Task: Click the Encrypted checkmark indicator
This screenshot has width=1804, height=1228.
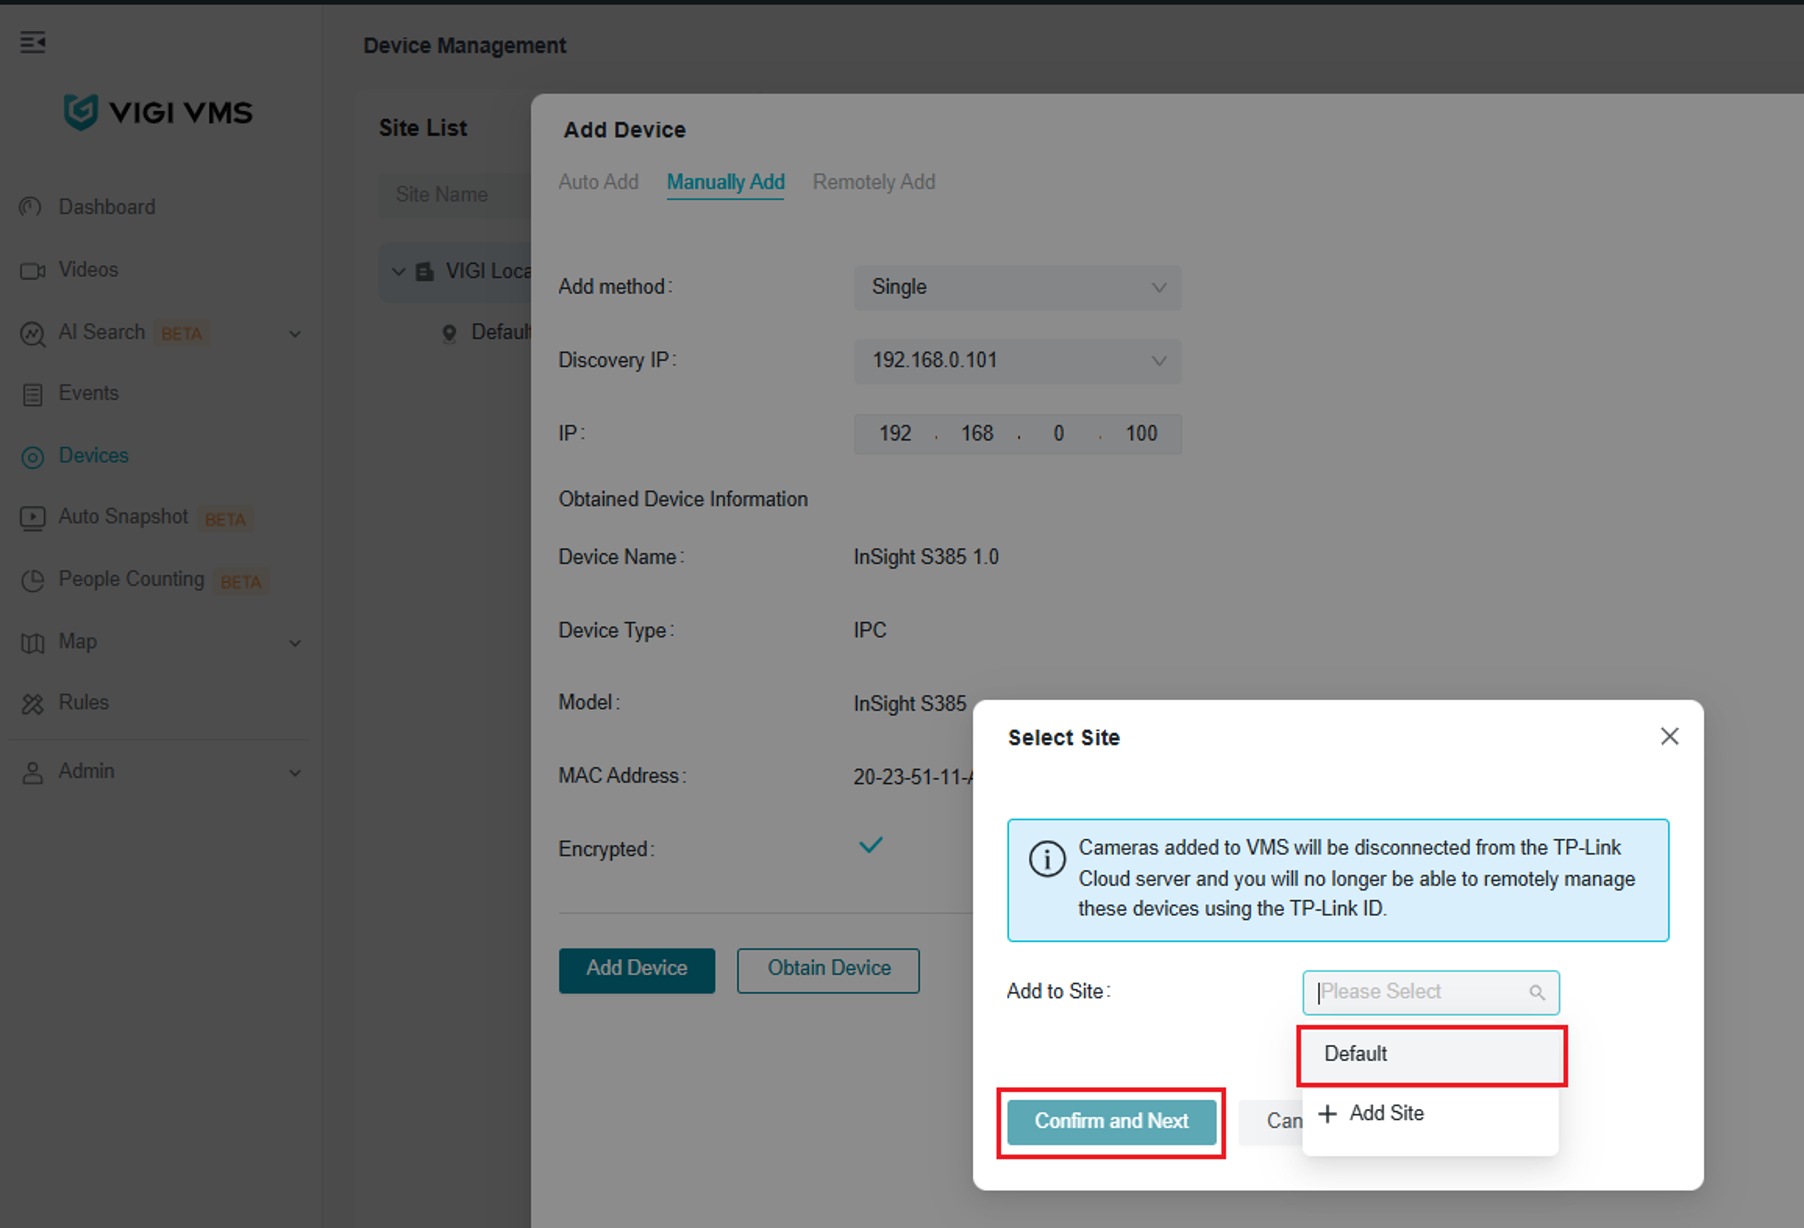Action: click(x=871, y=846)
